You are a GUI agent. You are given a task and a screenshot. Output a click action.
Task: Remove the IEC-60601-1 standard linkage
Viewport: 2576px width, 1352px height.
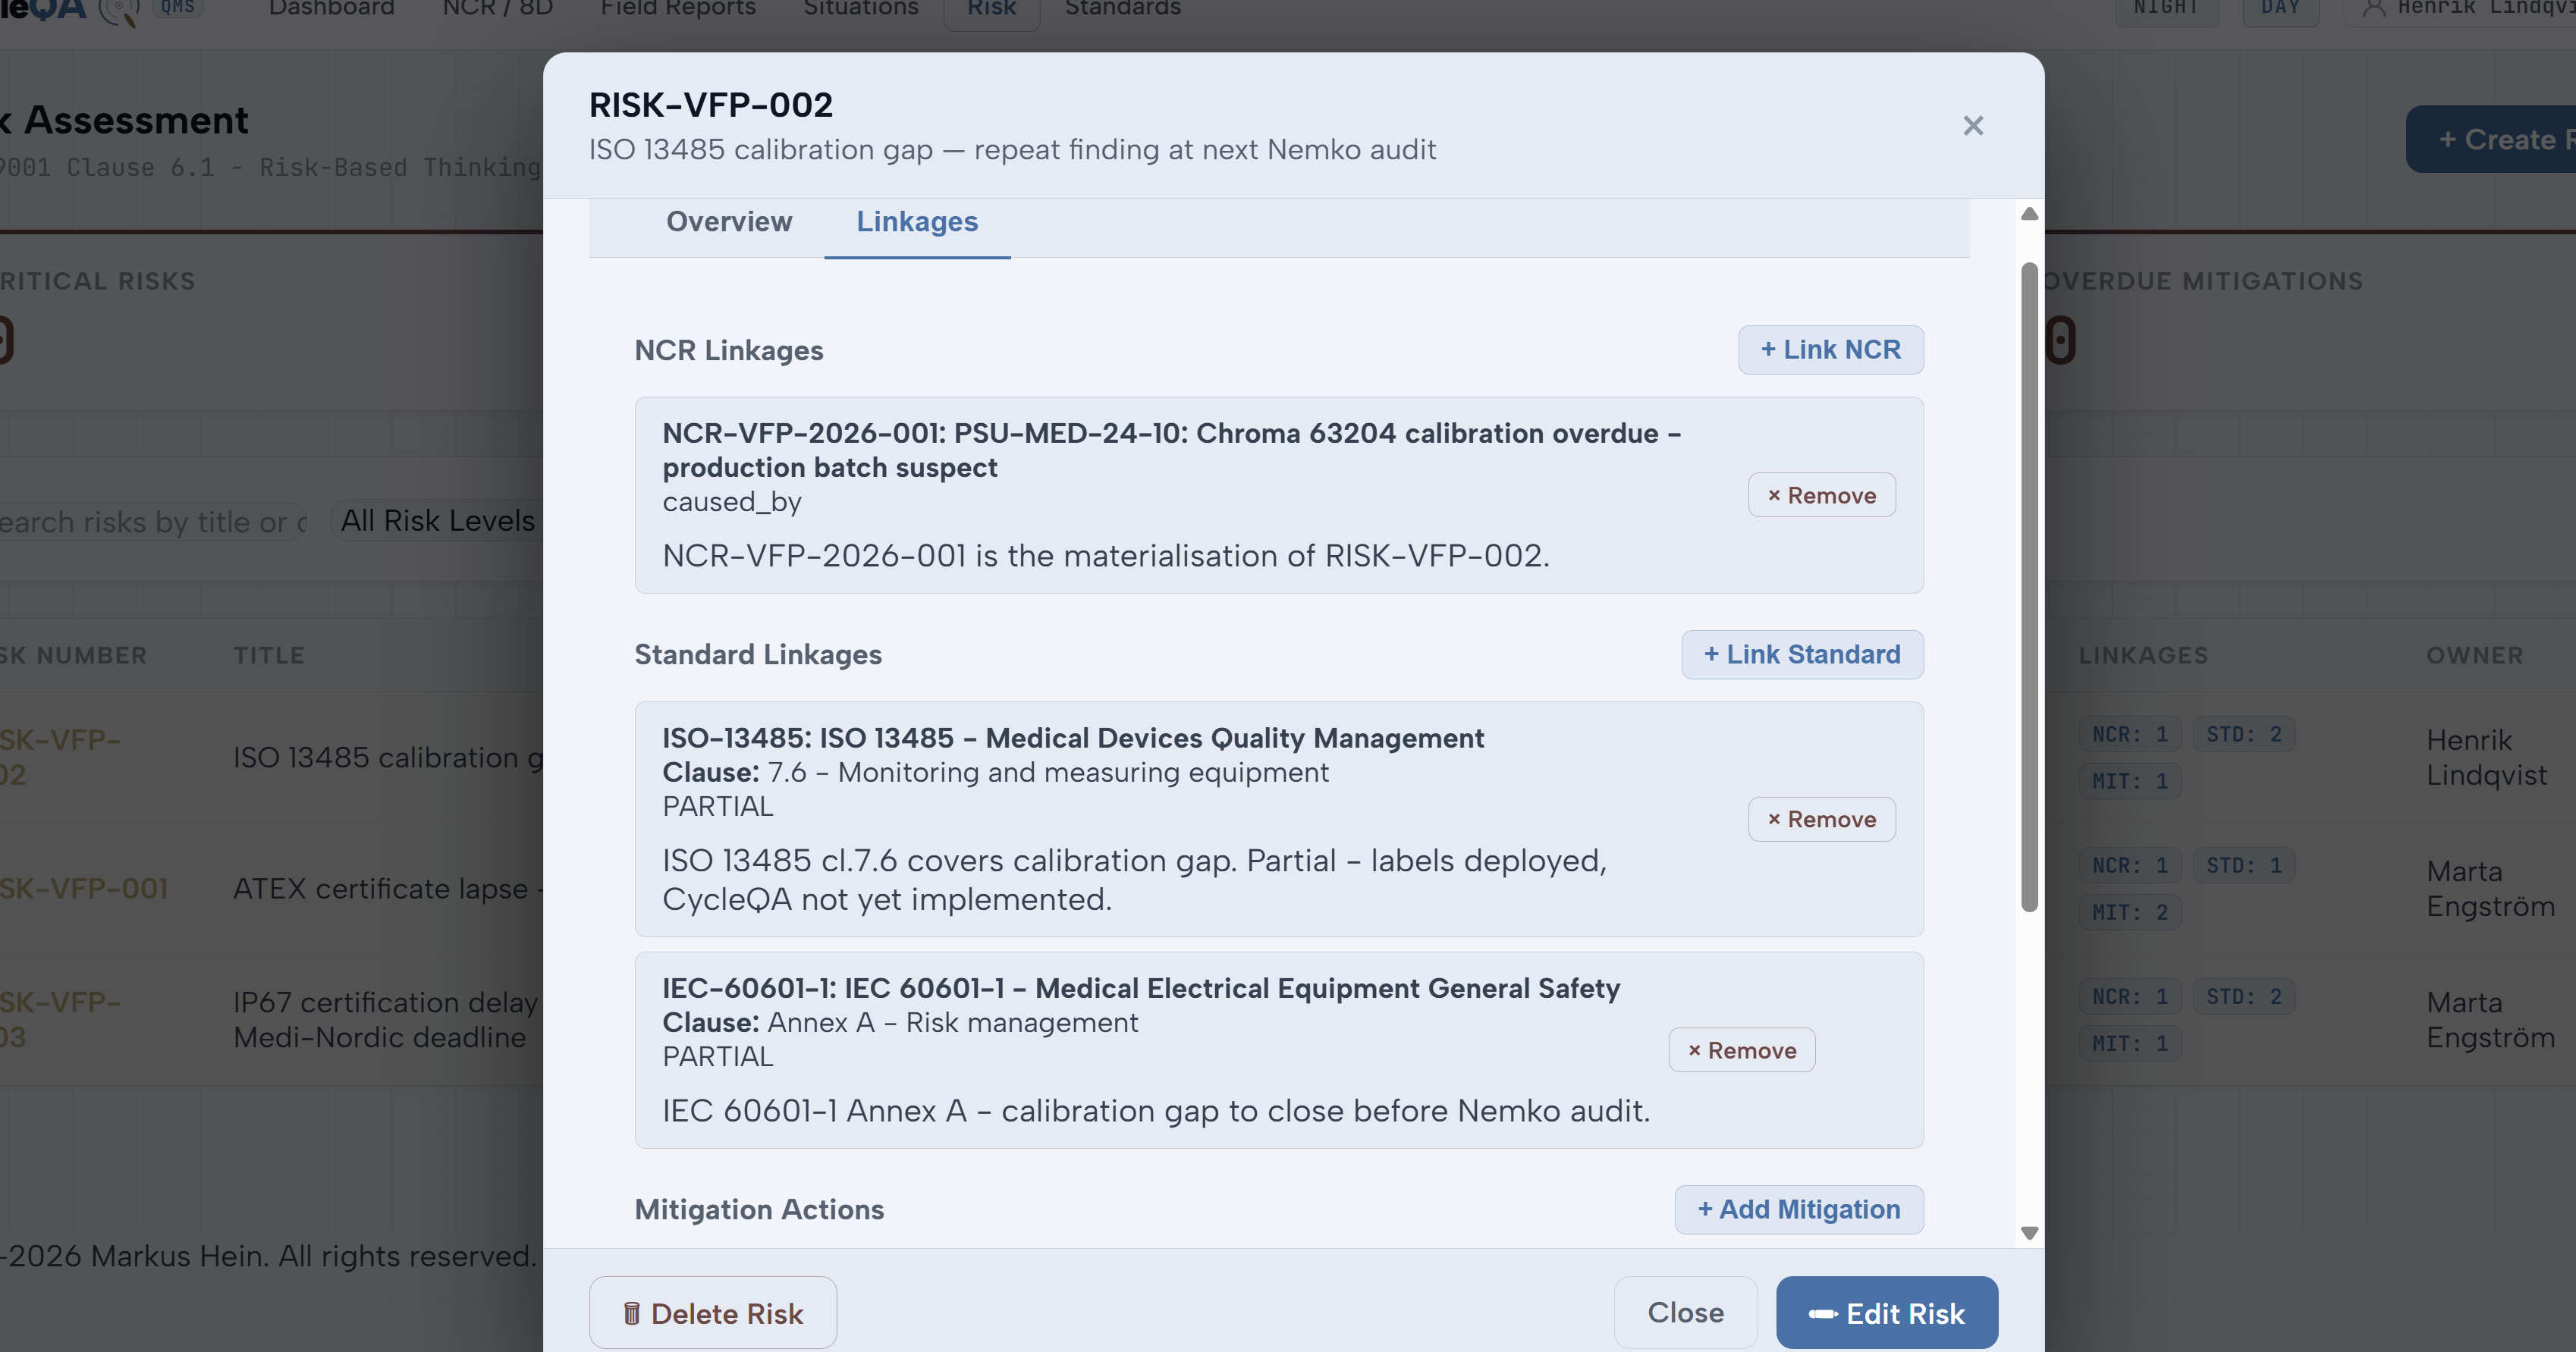point(1741,1050)
